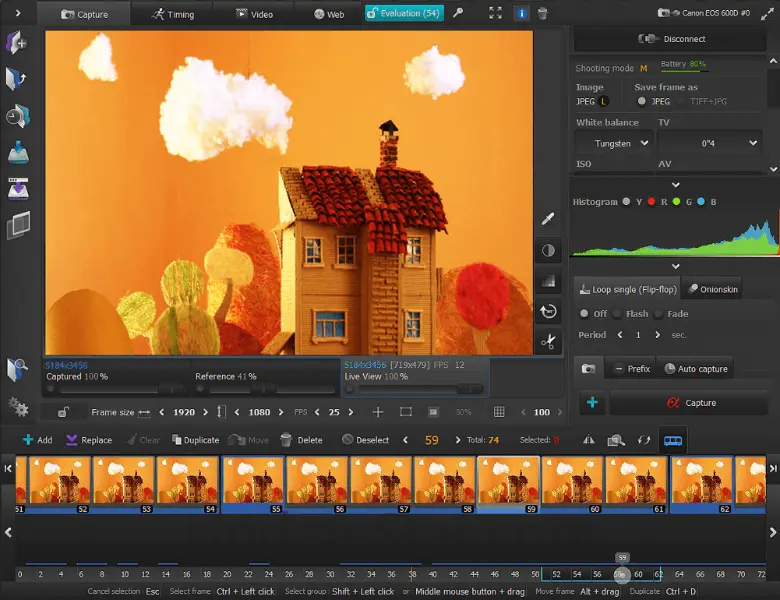Select the TIFF+JPG save format radio
This screenshot has height=600, width=780.
(681, 101)
